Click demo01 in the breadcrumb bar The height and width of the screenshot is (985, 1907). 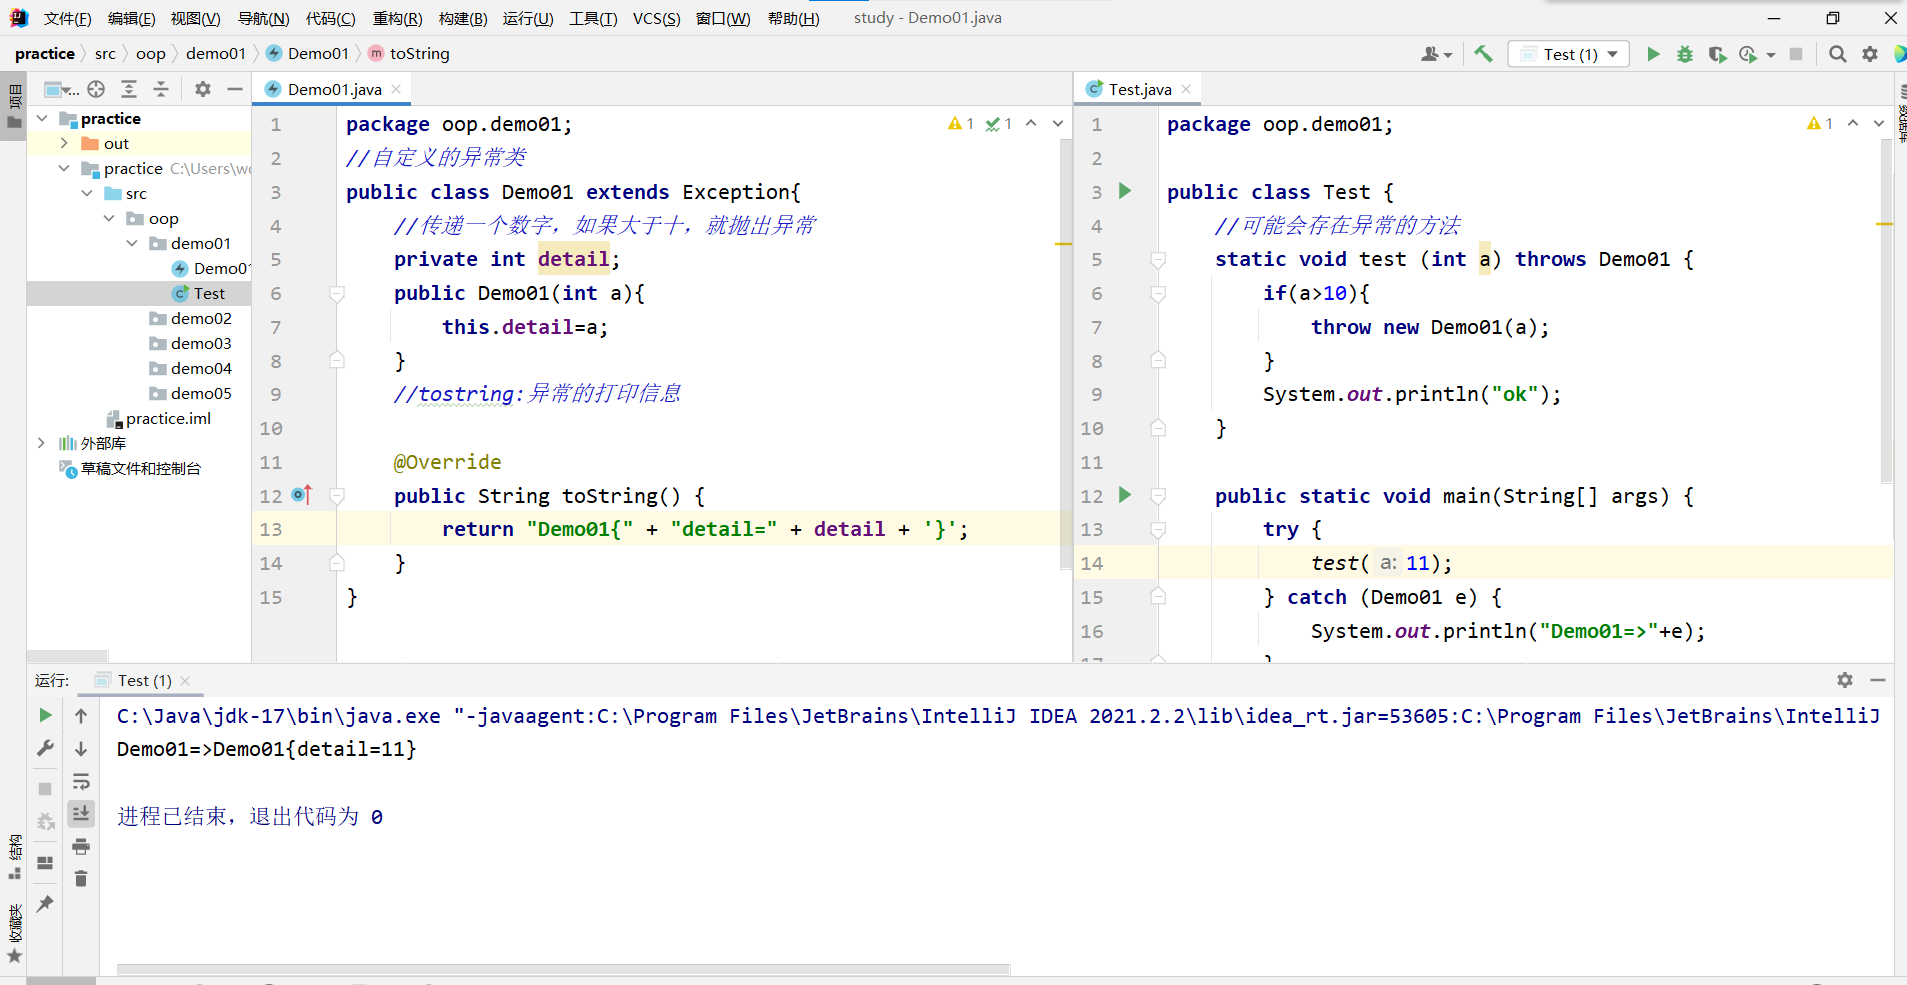[x=215, y=53]
